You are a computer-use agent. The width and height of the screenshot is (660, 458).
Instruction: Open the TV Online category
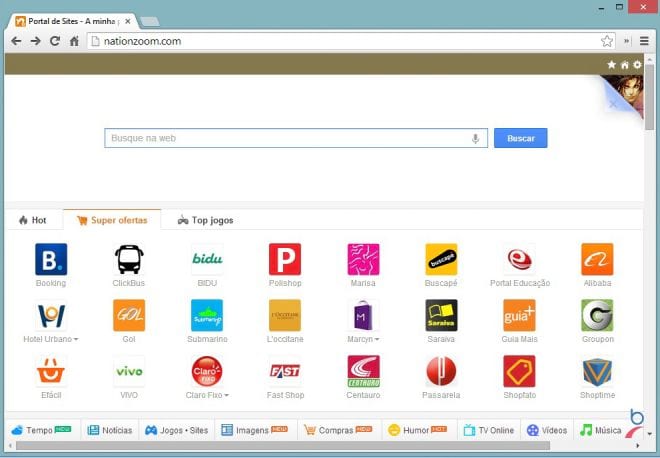point(489,430)
